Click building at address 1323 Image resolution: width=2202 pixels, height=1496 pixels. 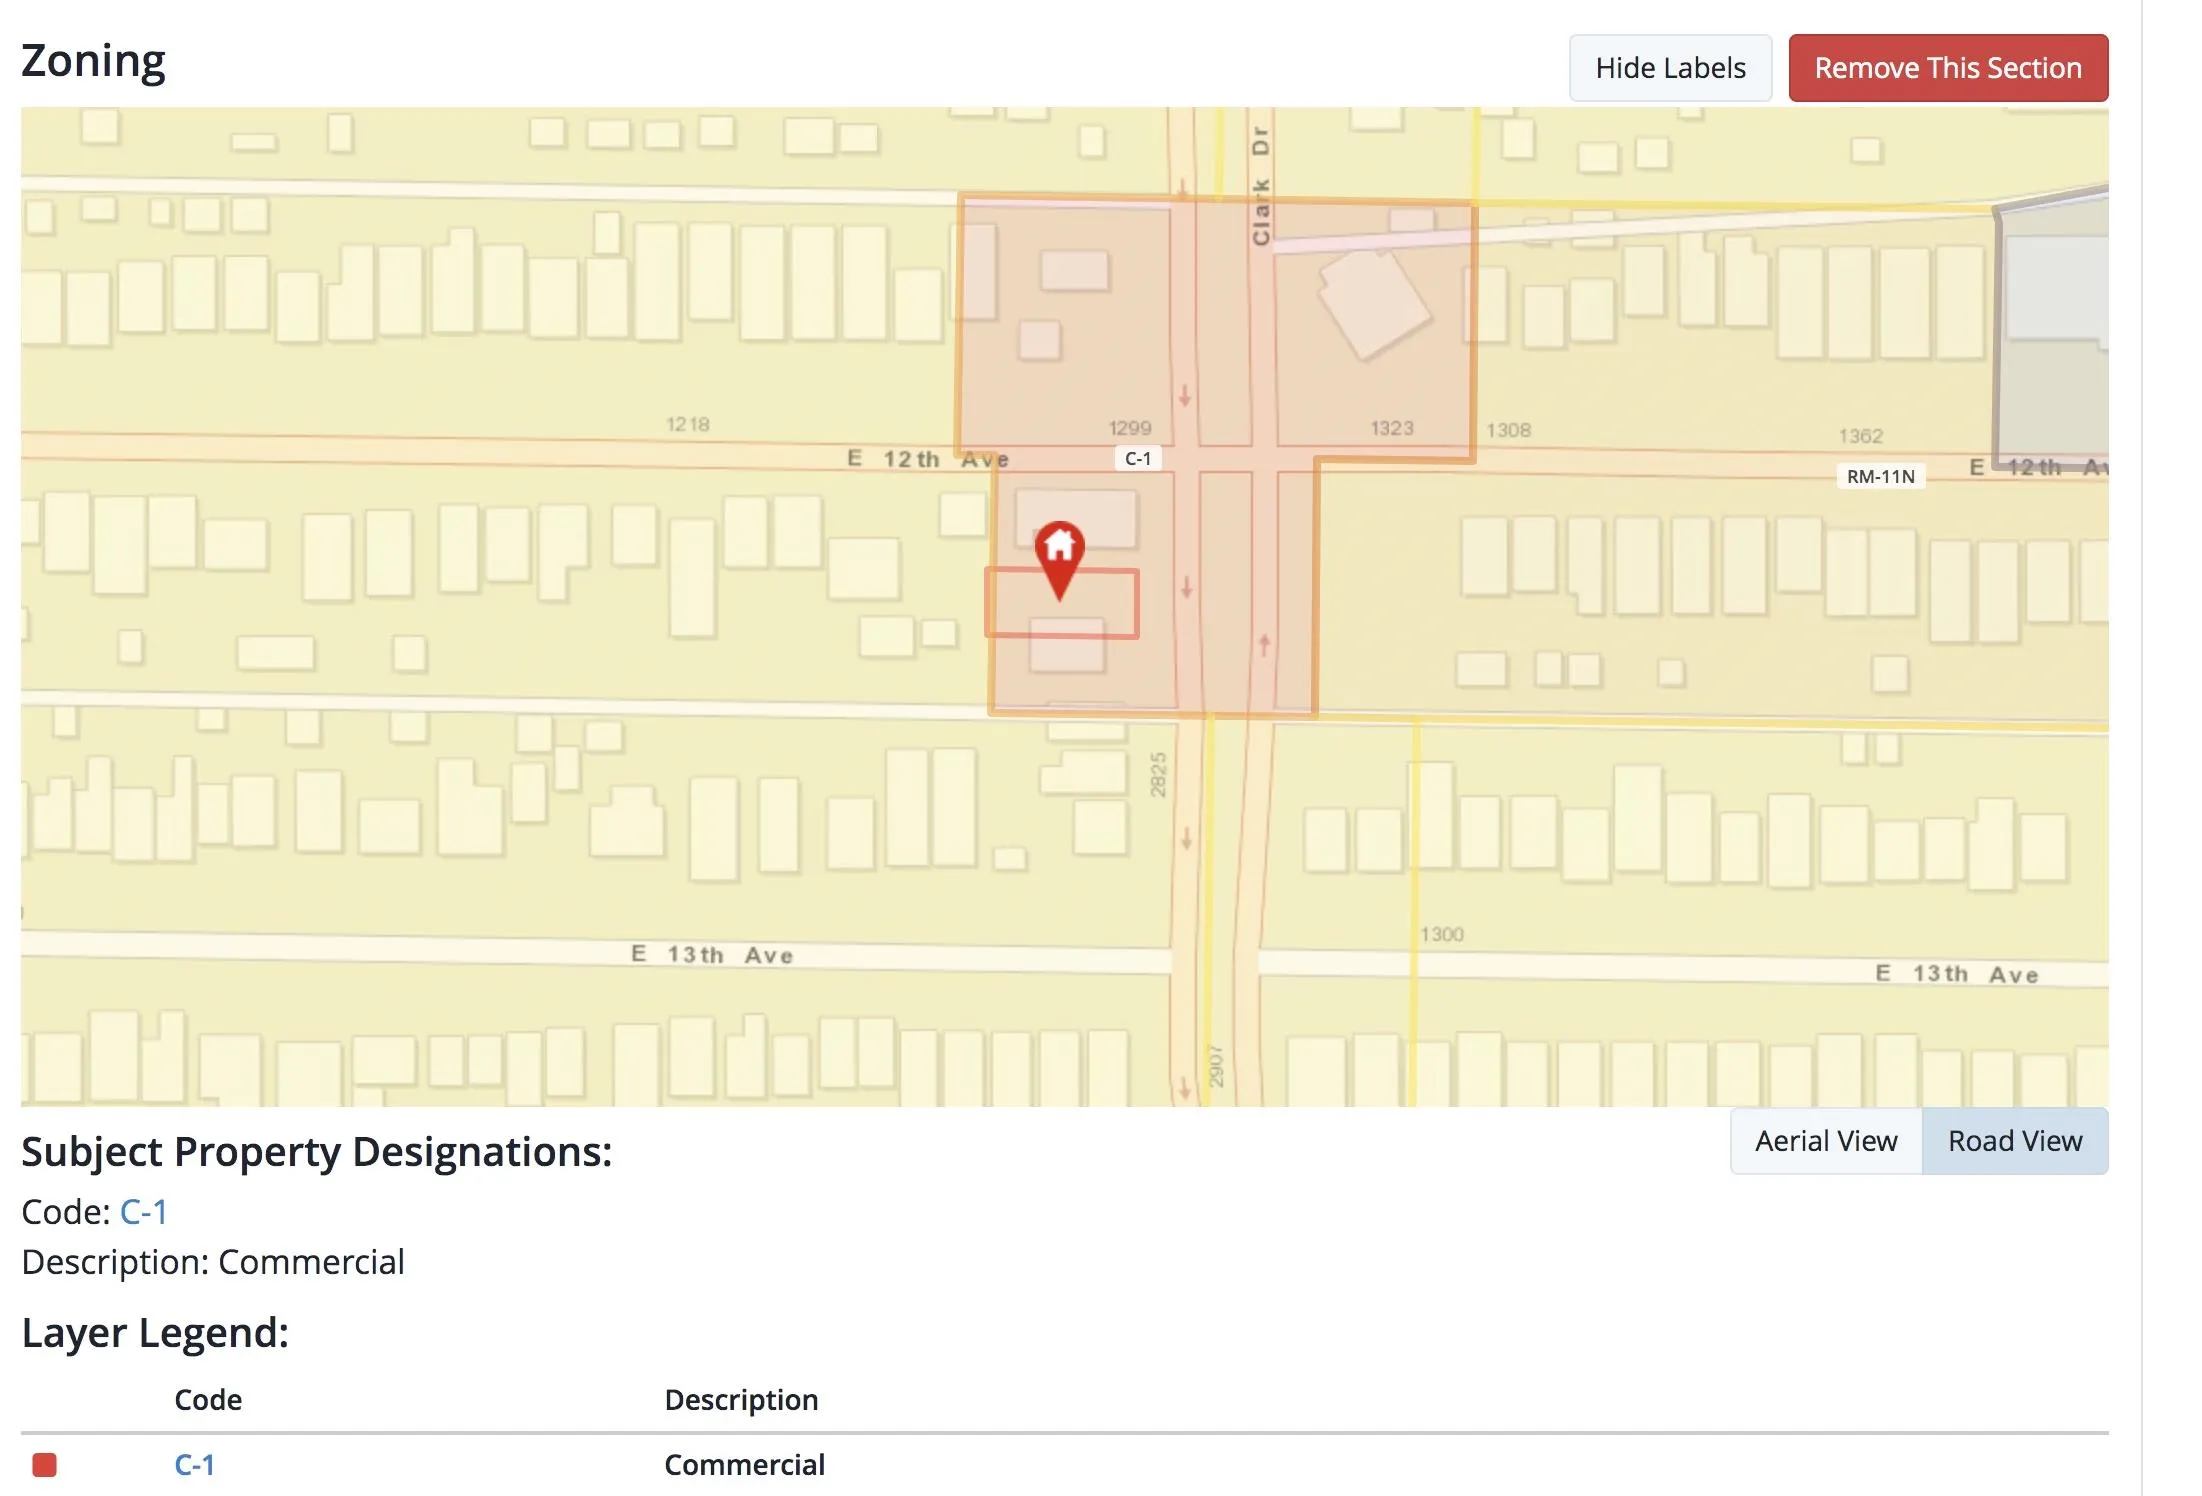coord(1374,304)
